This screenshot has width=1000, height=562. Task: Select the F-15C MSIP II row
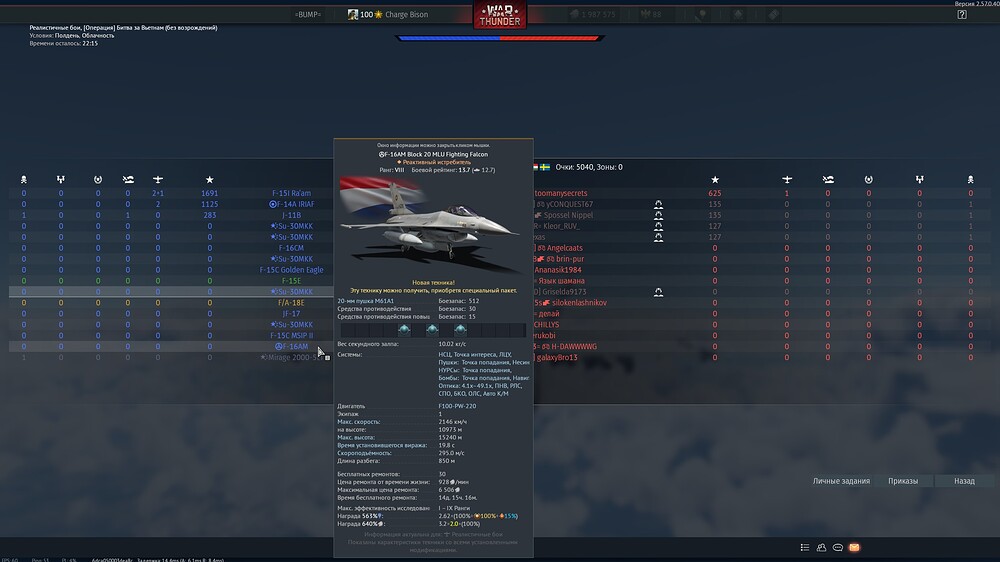point(171,336)
